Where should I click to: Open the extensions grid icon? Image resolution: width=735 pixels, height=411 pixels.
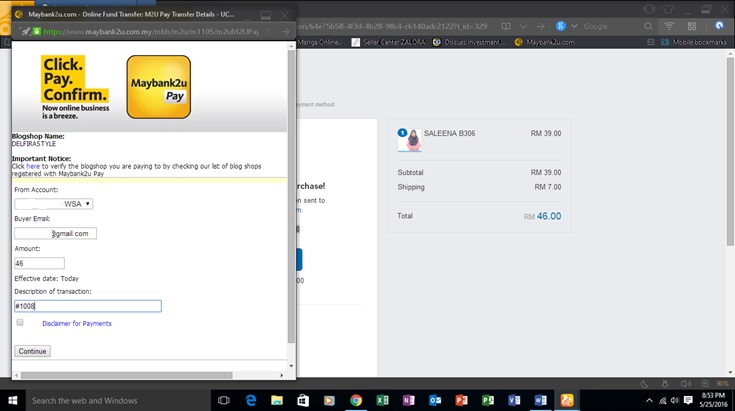692,26
